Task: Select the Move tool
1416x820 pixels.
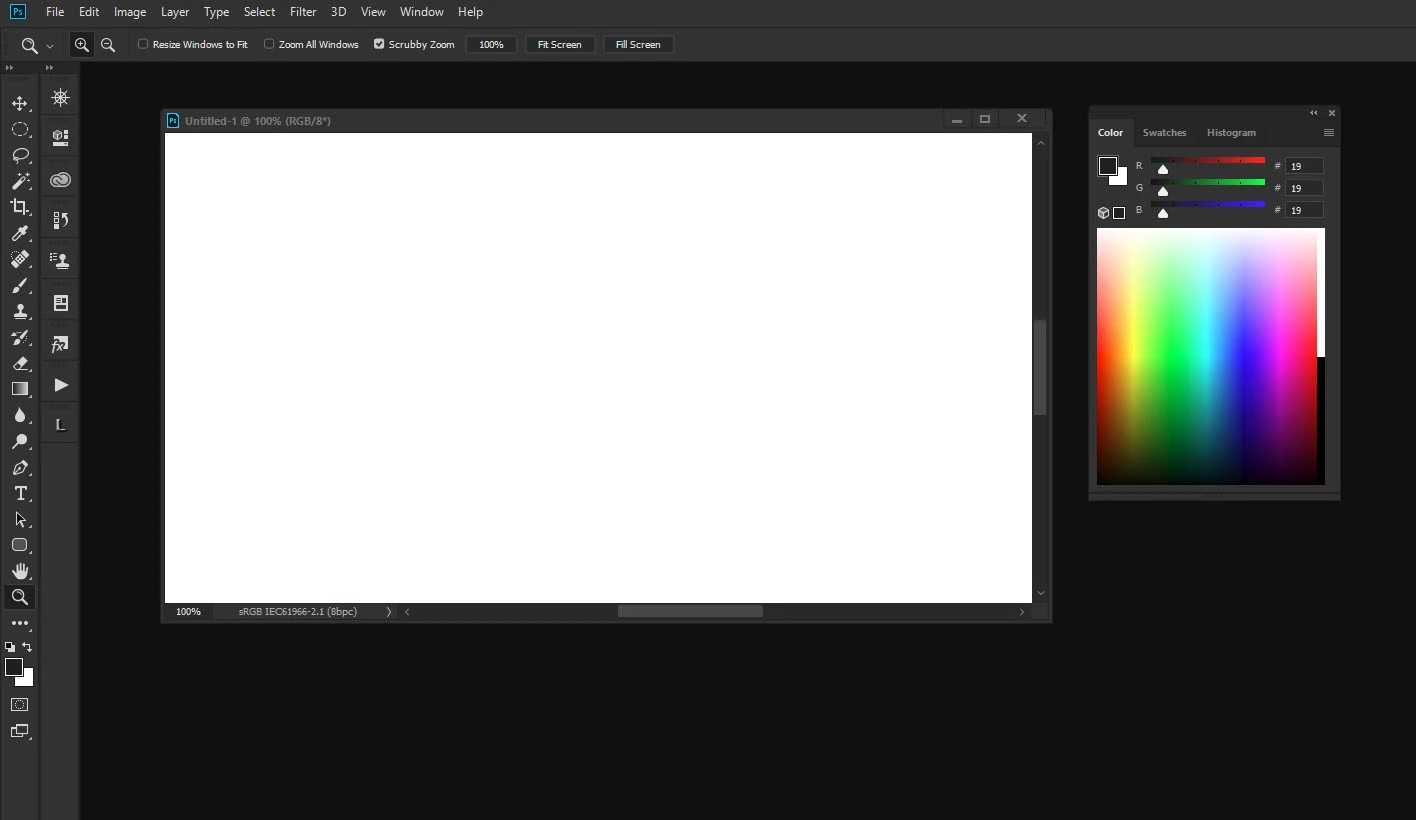Action: (x=19, y=103)
